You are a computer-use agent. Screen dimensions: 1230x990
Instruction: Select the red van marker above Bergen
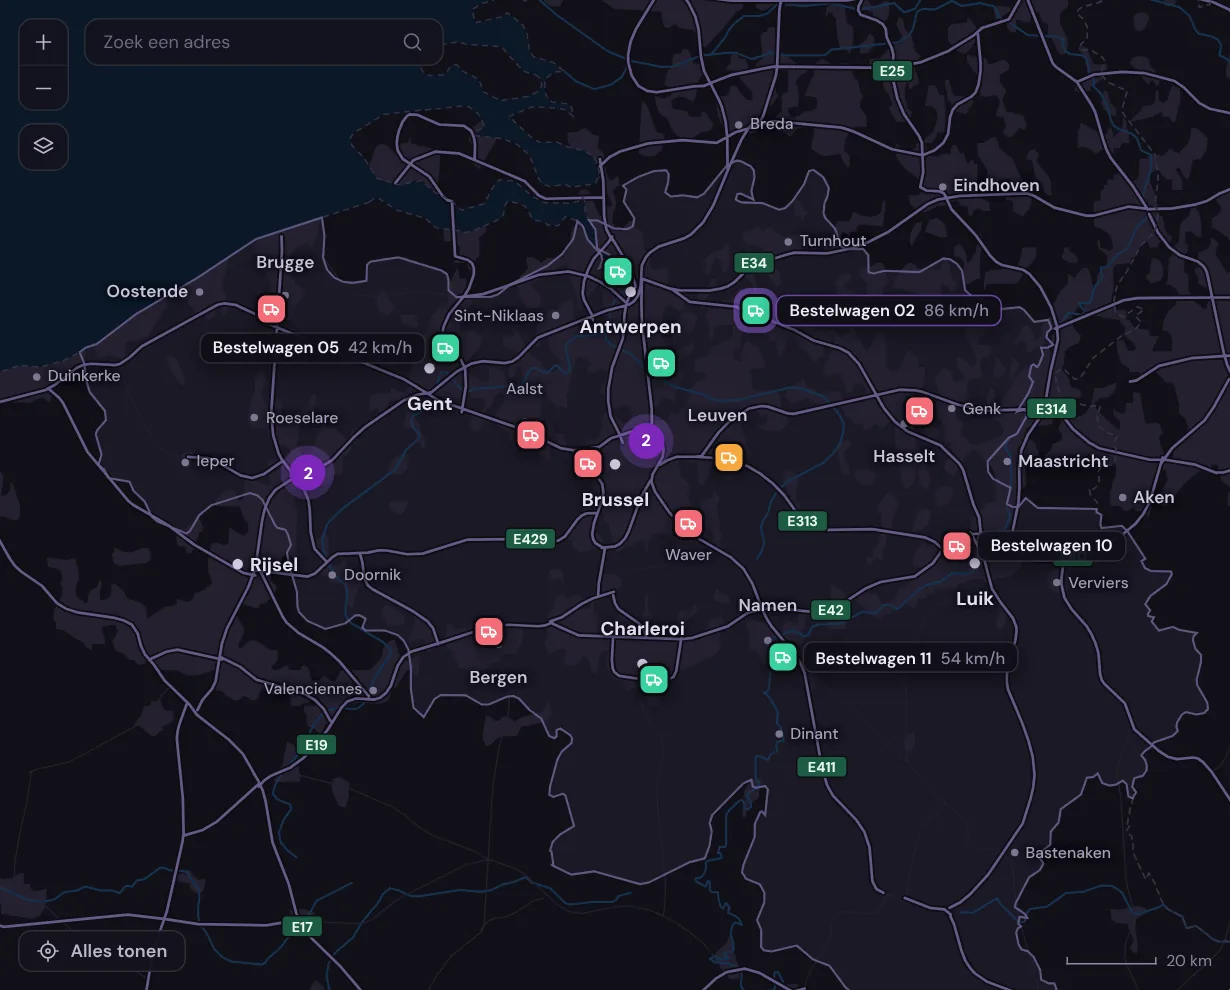click(x=488, y=631)
